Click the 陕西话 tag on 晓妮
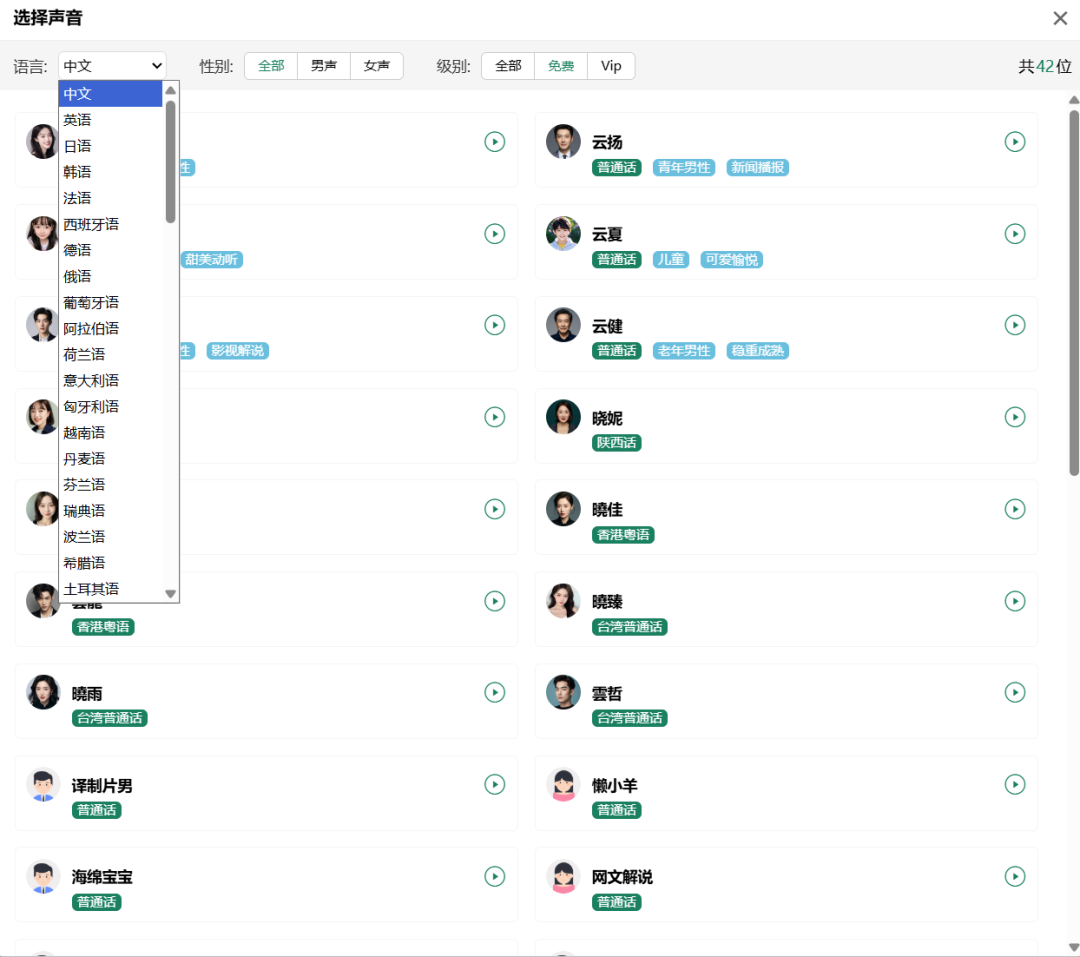 point(616,442)
